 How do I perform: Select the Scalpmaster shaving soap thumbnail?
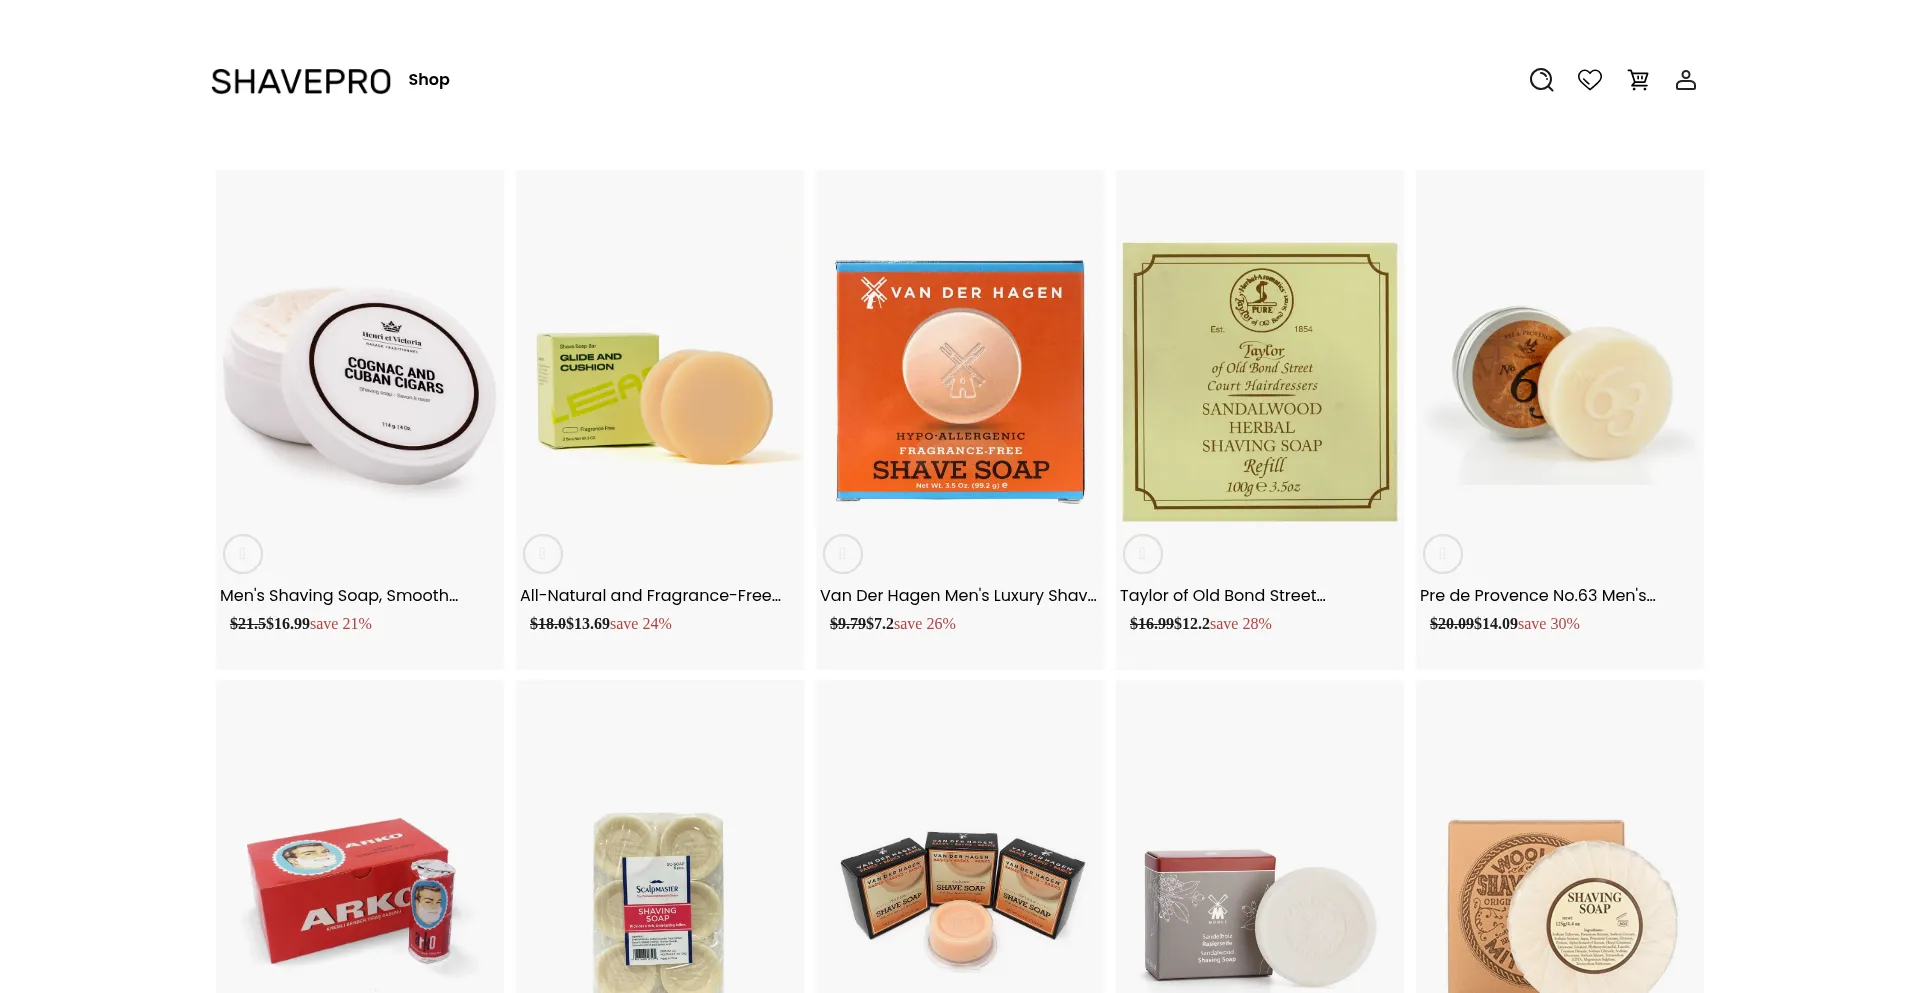tap(659, 902)
